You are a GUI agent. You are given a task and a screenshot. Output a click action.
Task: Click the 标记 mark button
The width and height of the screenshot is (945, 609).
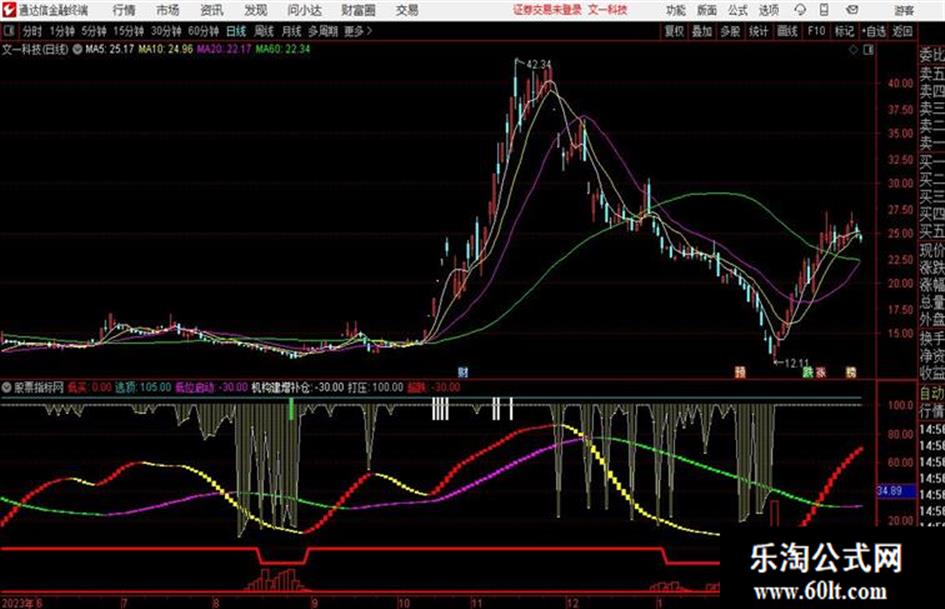point(844,31)
